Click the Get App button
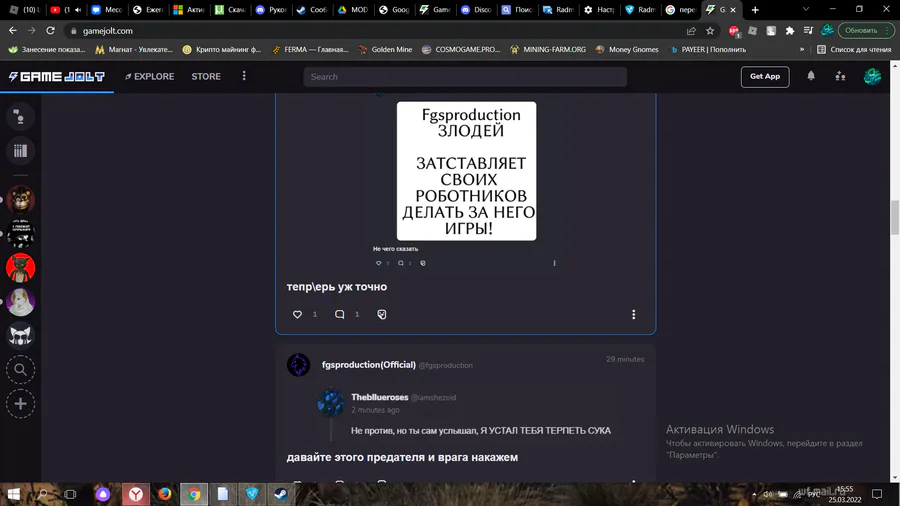This screenshot has width=900, height=506. (x=765, y=76)
